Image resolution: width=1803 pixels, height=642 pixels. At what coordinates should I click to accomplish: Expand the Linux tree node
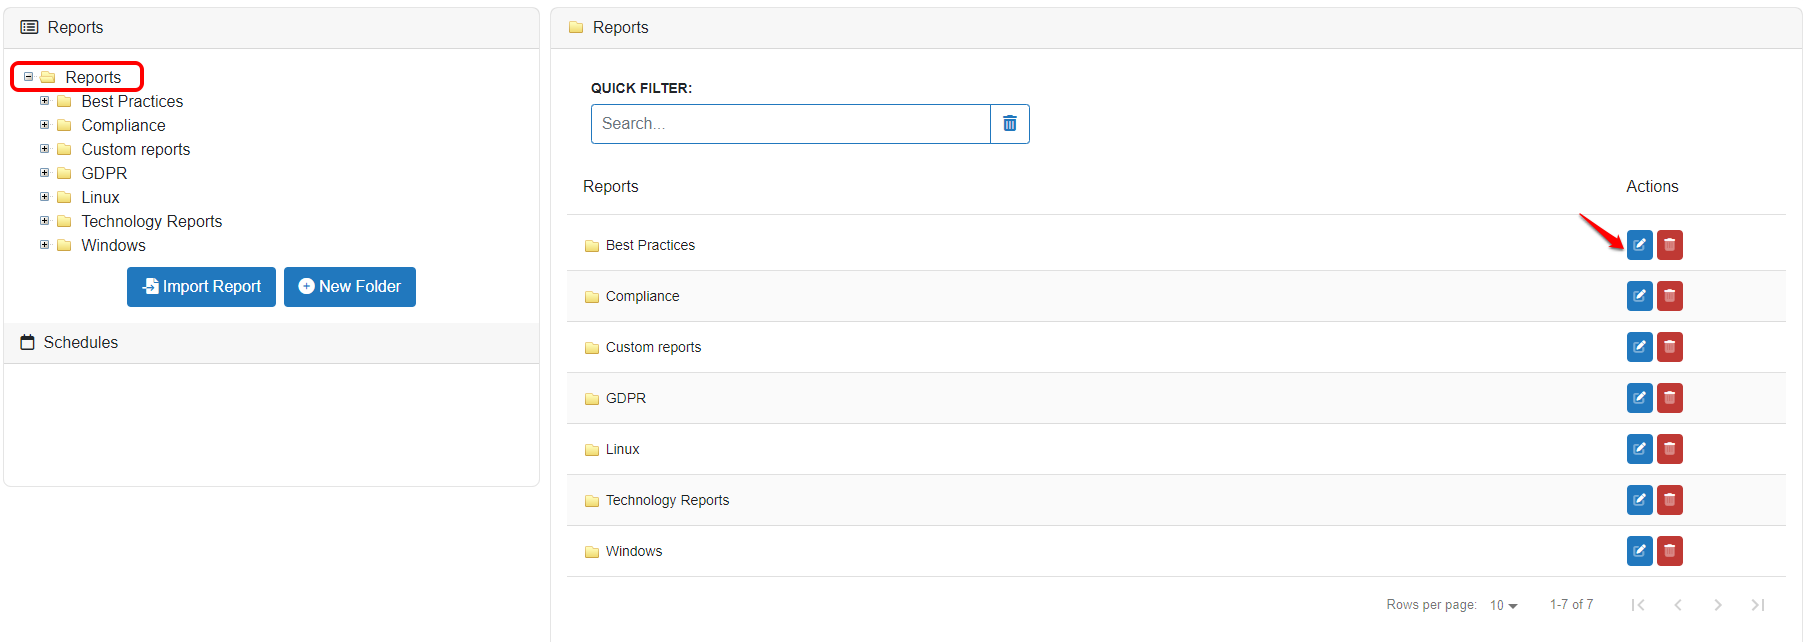[44, 196]
